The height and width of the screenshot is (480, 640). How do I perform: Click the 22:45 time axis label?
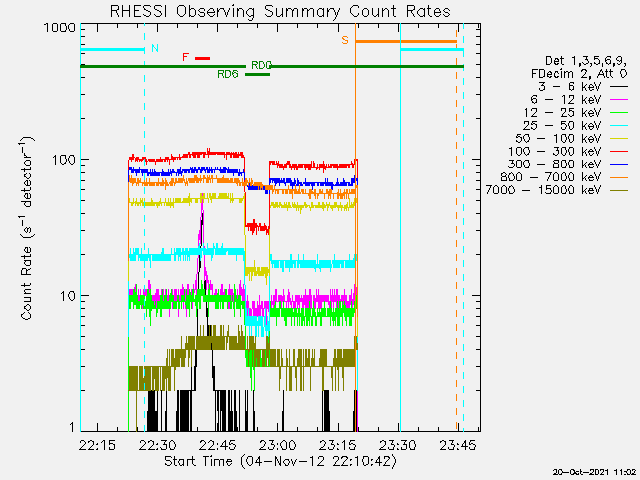click(x=218, y=445)
